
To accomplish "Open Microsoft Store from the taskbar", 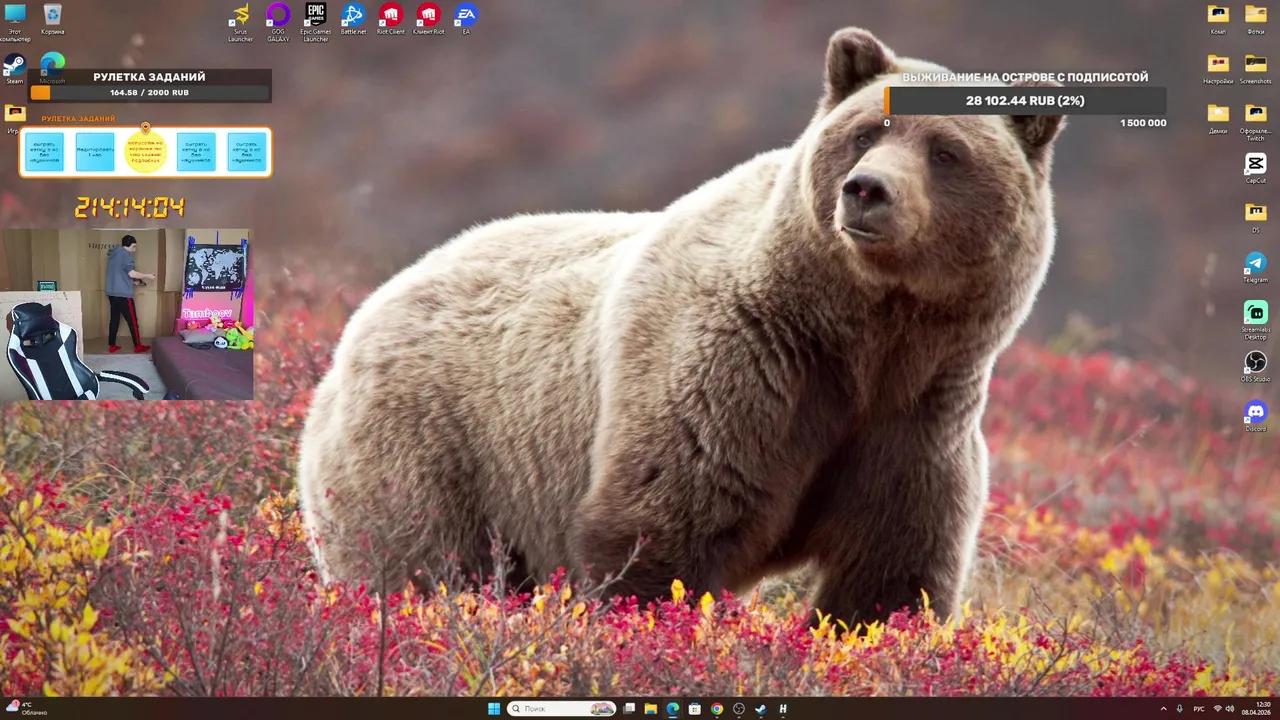I will (695, 709).
